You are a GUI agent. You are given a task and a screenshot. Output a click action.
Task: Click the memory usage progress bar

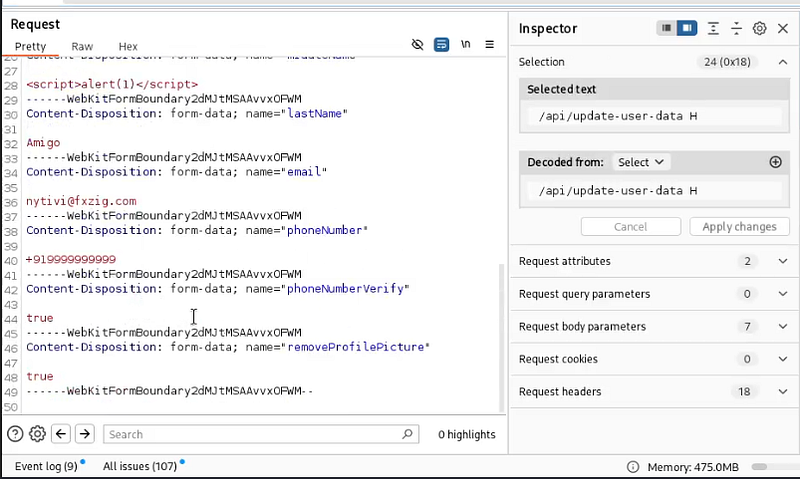775,467
